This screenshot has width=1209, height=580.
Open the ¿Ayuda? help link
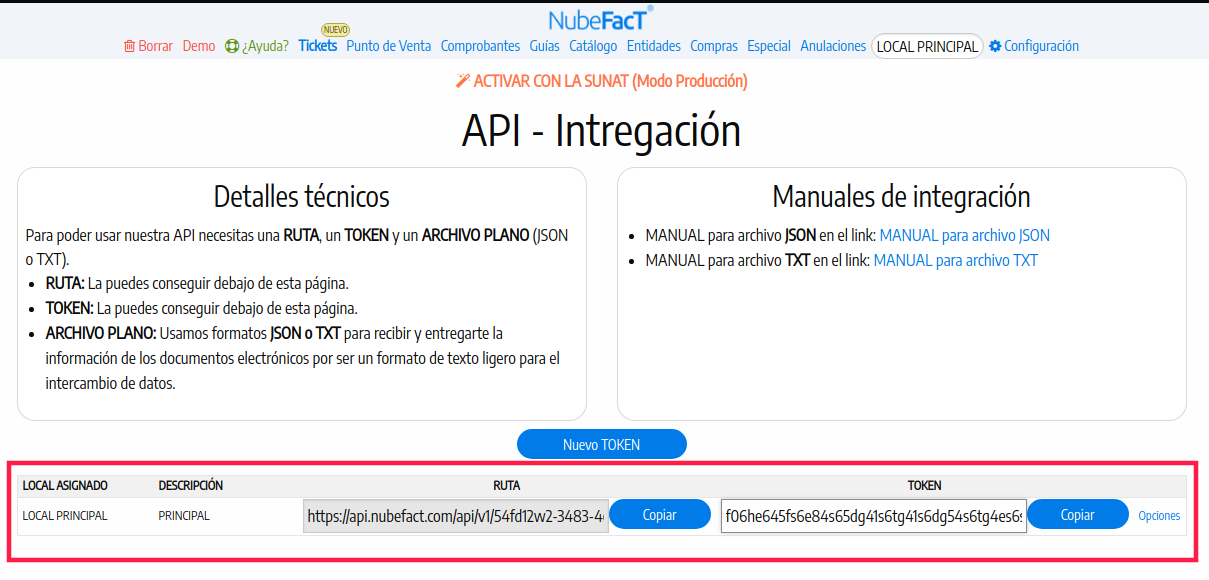[265, 46]
